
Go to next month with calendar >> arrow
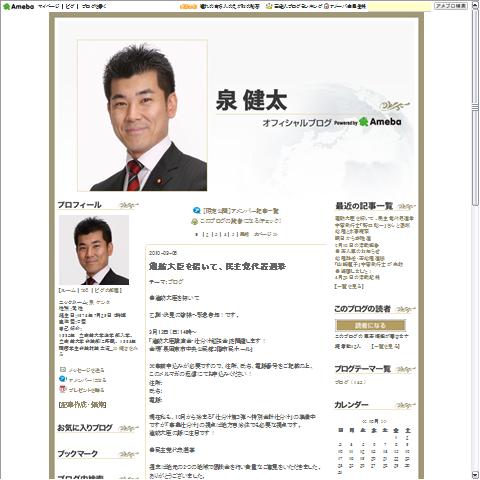(383, 421)
